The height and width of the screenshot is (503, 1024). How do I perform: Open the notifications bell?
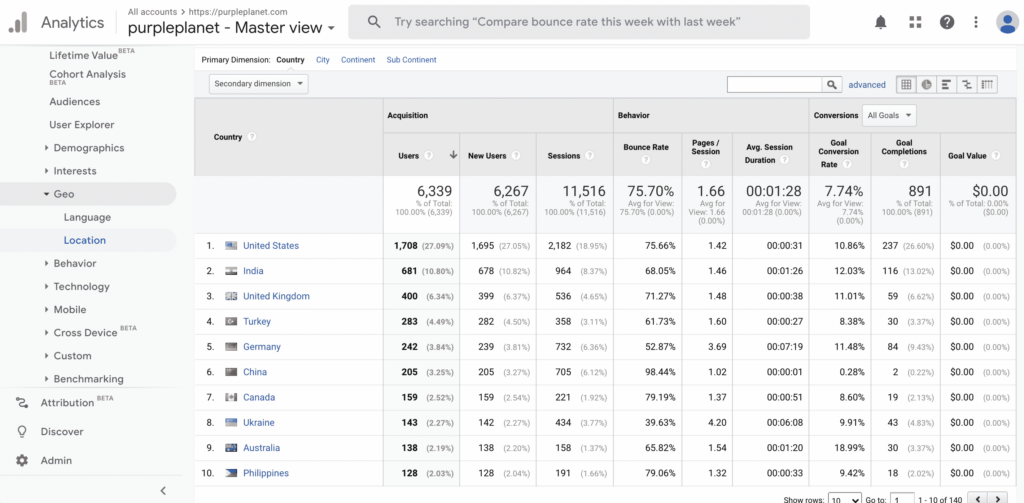tap(881, 22)
